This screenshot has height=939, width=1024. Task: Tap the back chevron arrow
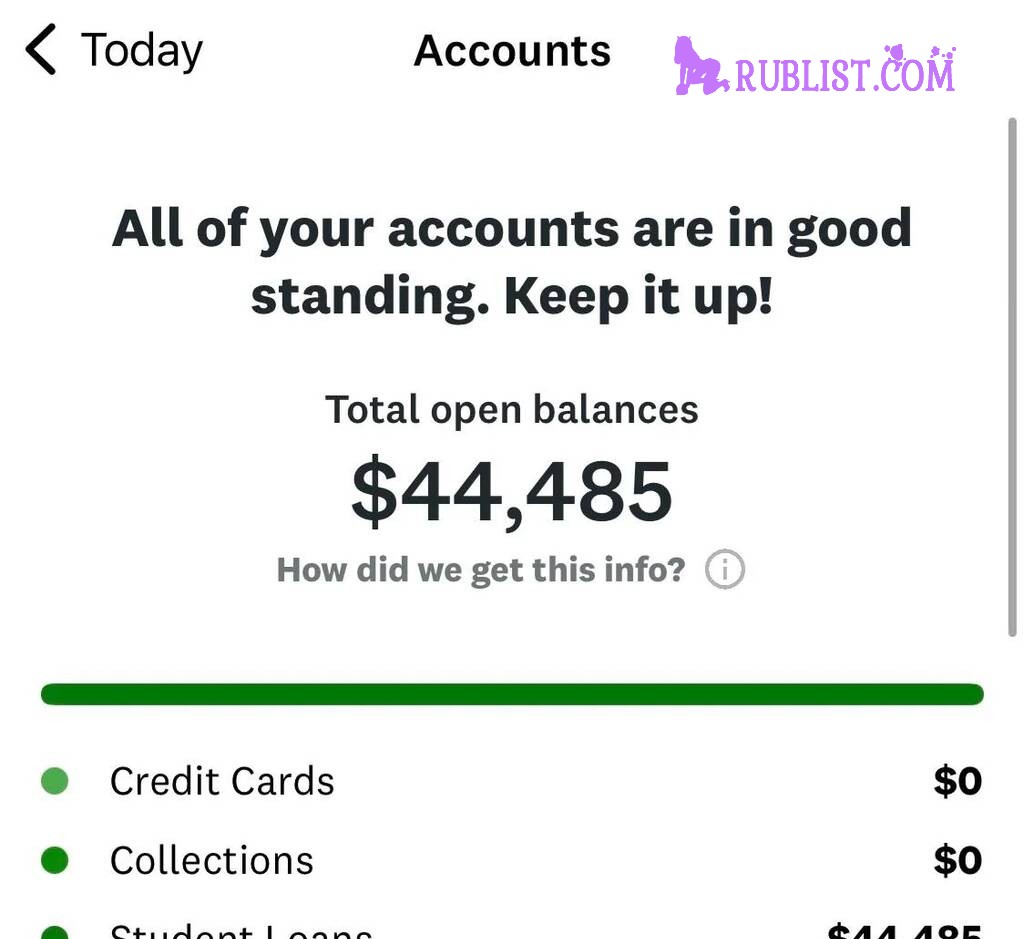[x=40, y=50]
